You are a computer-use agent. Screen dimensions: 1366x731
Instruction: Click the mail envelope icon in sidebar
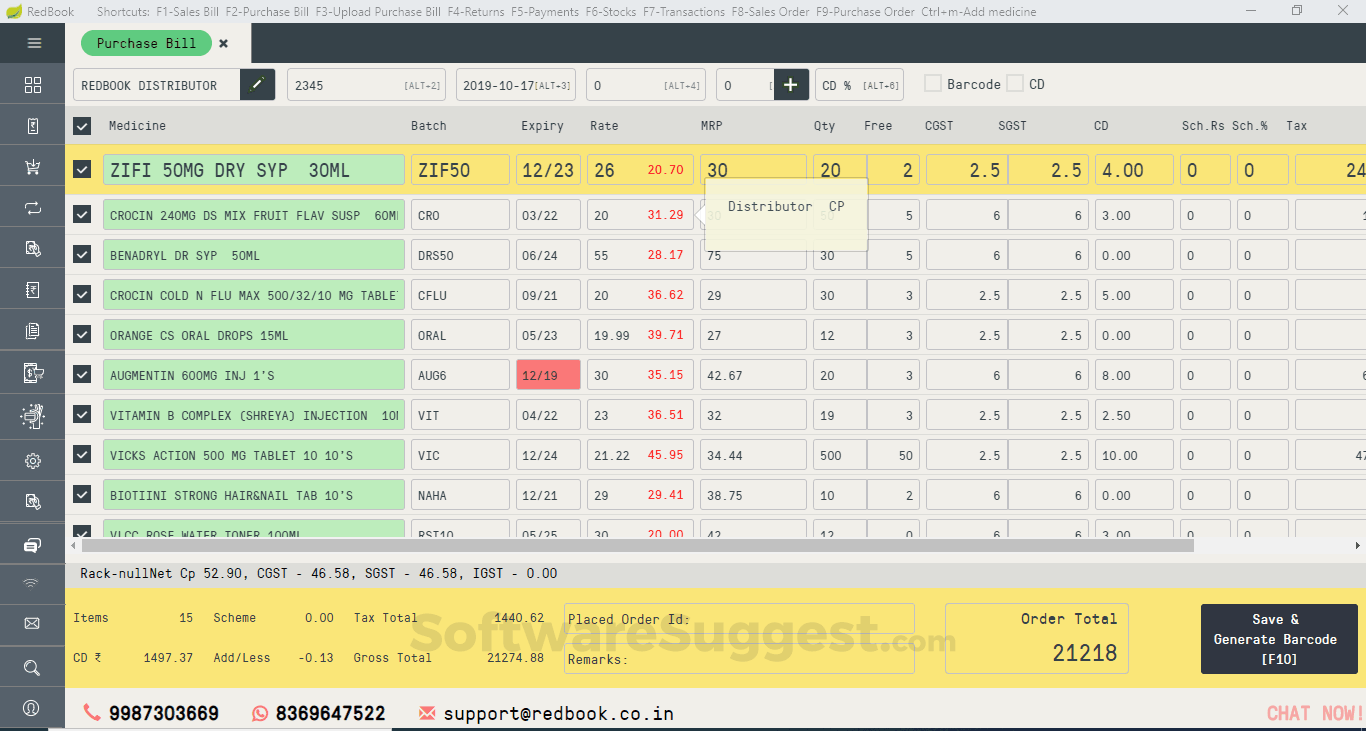32,621
